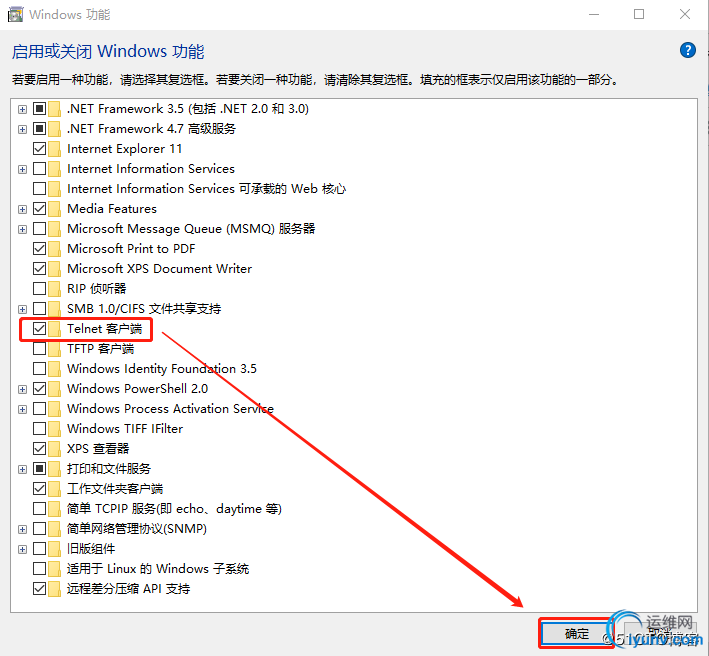Screen dimensions: 709x656
Task: Check 适用于 Linux 的 Windows 子系统 box
Action: (39, 568)
